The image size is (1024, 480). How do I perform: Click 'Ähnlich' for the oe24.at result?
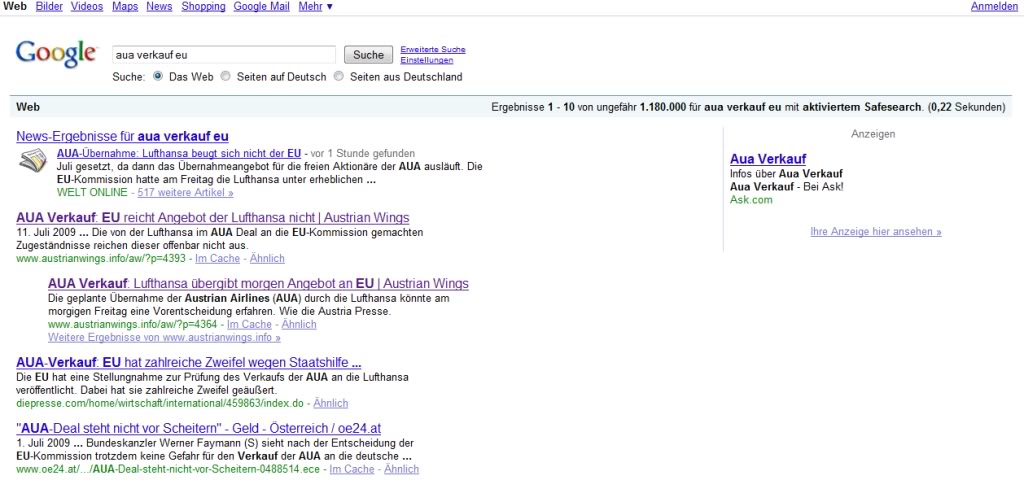coord(402,470)
